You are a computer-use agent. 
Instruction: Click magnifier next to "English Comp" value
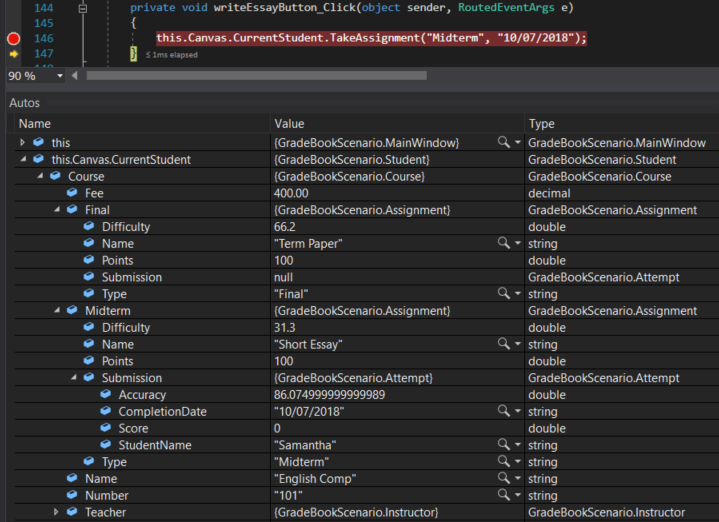point(503,478)
